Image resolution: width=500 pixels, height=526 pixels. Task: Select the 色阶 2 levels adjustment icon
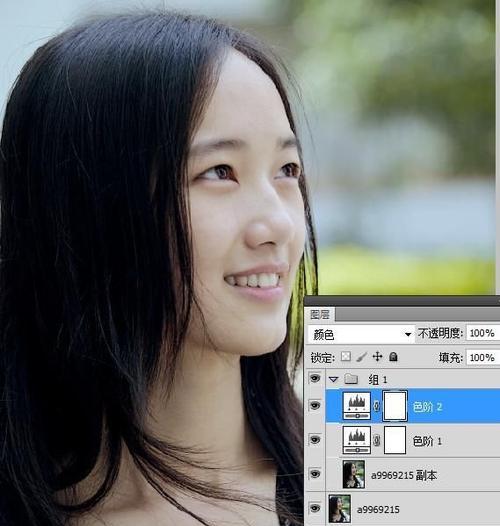pos(357,406)
